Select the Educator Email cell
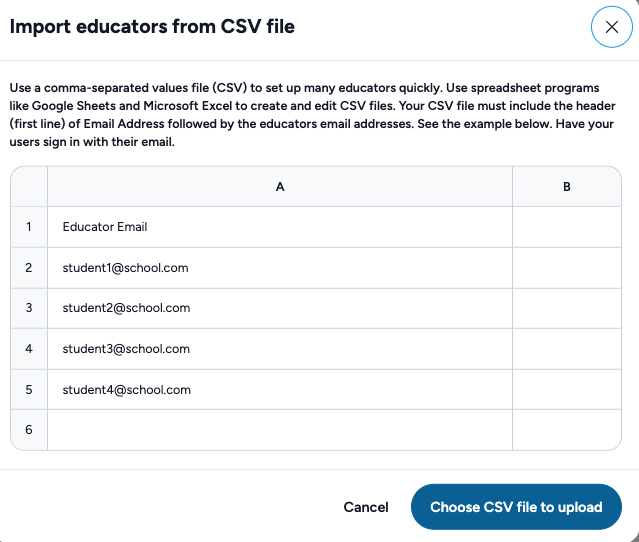Screen dimensions: 639x542 click(x=280, y=227)
